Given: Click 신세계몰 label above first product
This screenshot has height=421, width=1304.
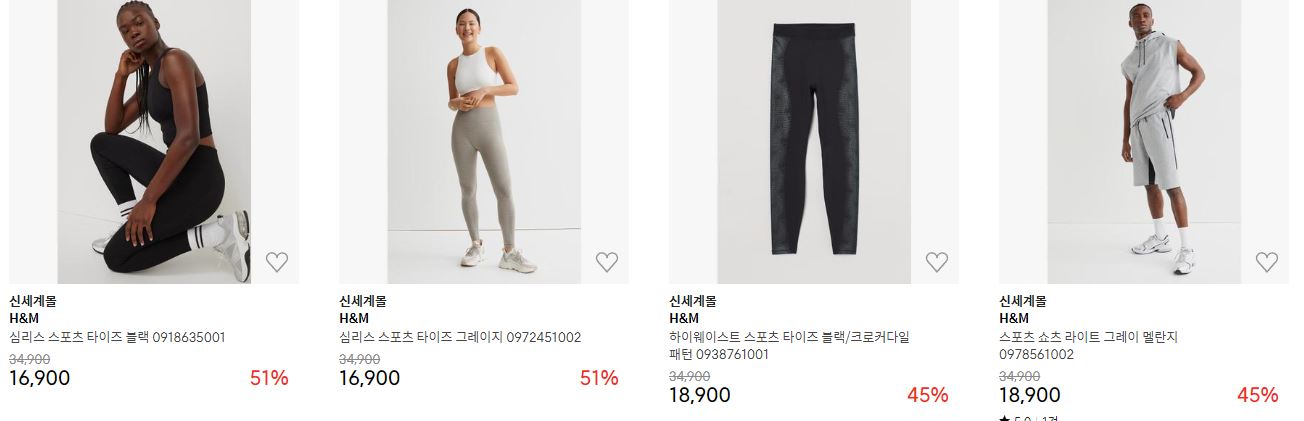Looking at the screenshot, I should pyautogui.click(x=33, y=300).
